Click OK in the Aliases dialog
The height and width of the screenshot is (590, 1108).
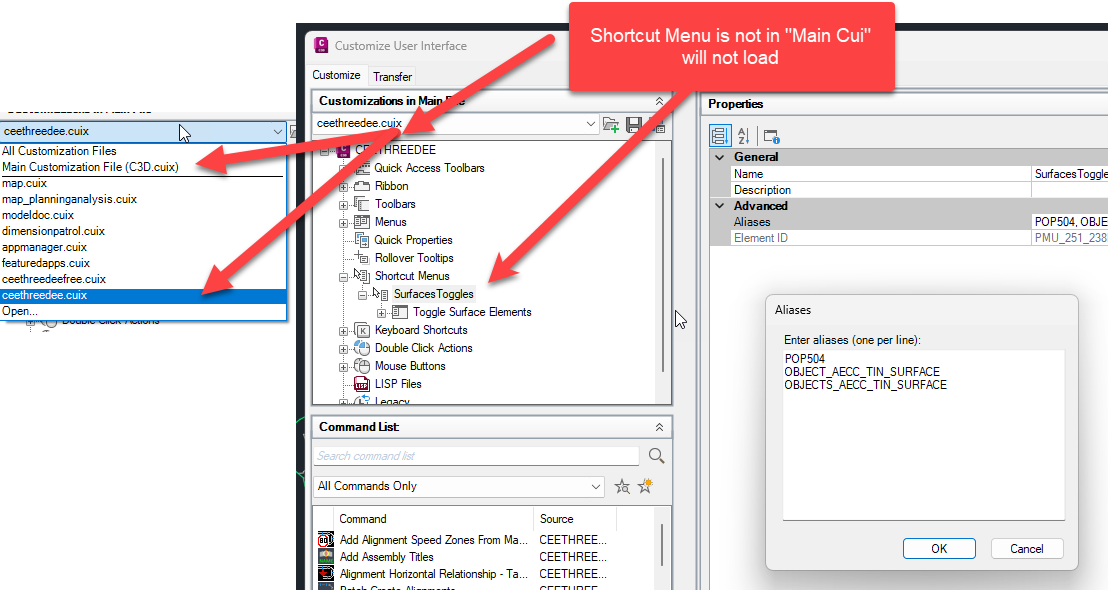point(939,548)
